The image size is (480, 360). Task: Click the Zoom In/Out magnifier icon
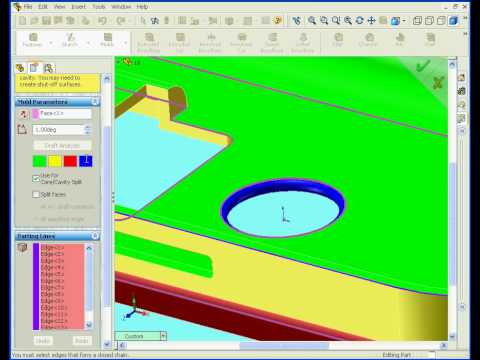336,21
